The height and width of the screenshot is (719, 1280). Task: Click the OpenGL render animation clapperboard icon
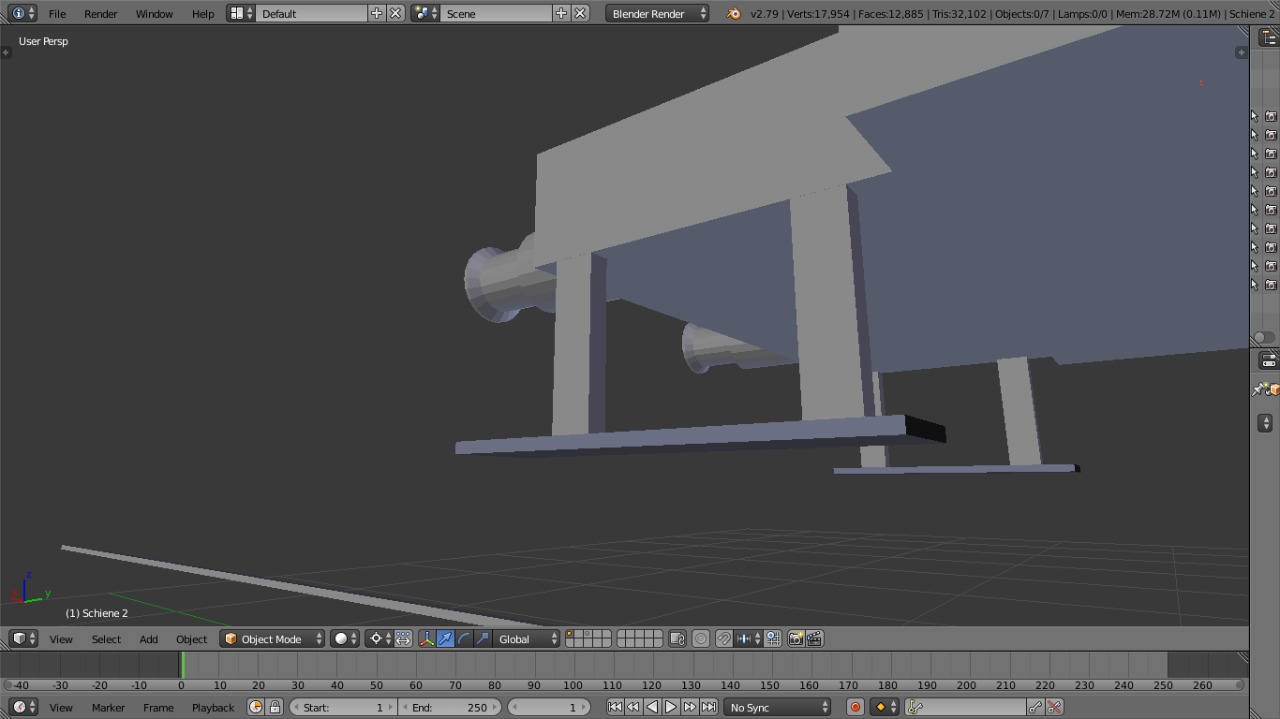point(815,639)
